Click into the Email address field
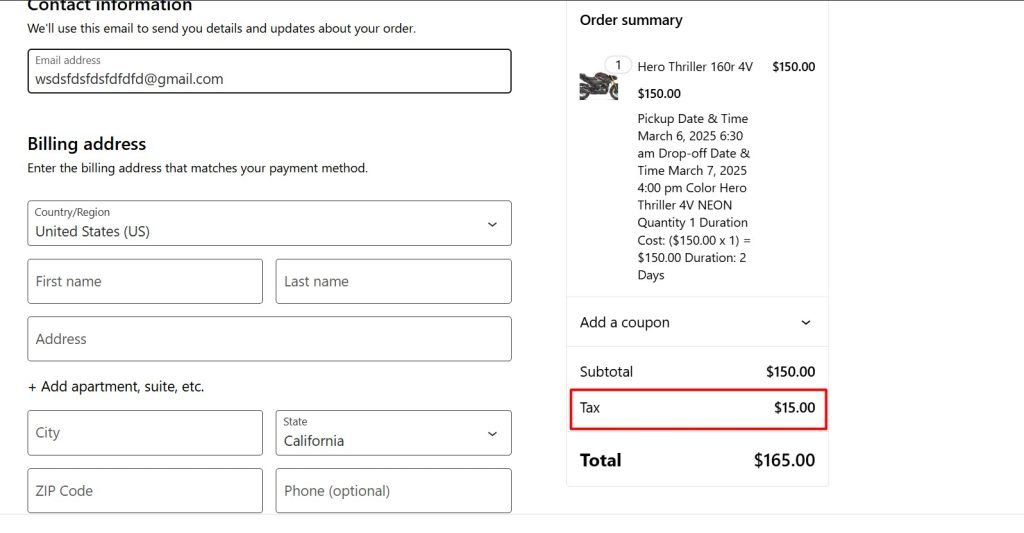 pyautogui.click(x=269, y=72)
